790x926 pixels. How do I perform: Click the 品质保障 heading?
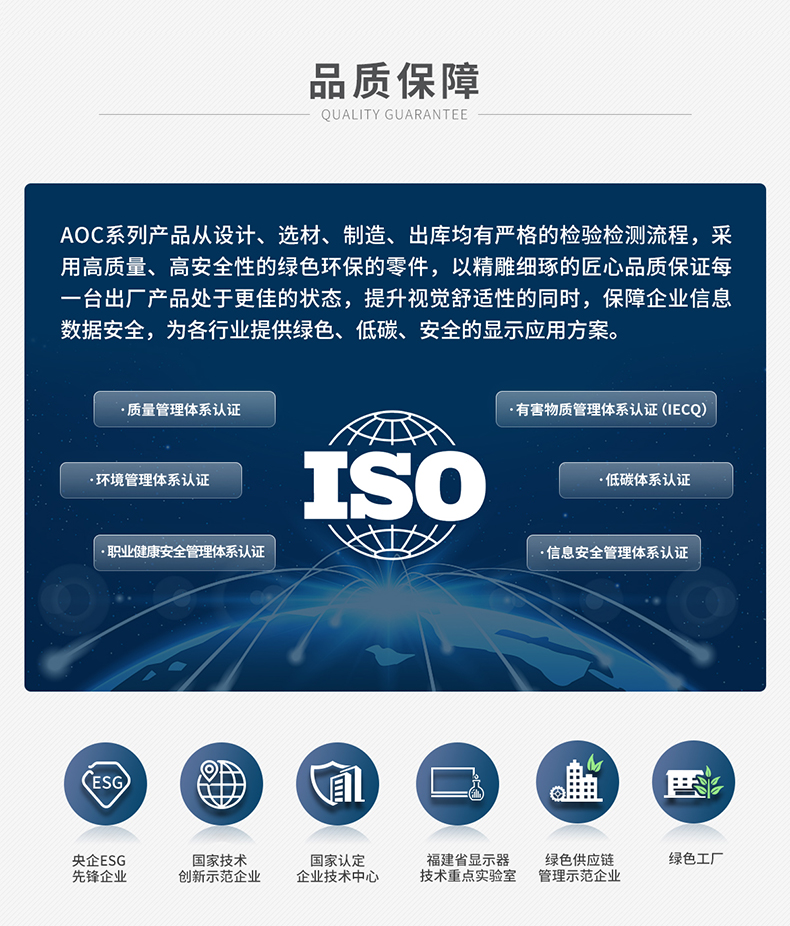tap(394, 81)
